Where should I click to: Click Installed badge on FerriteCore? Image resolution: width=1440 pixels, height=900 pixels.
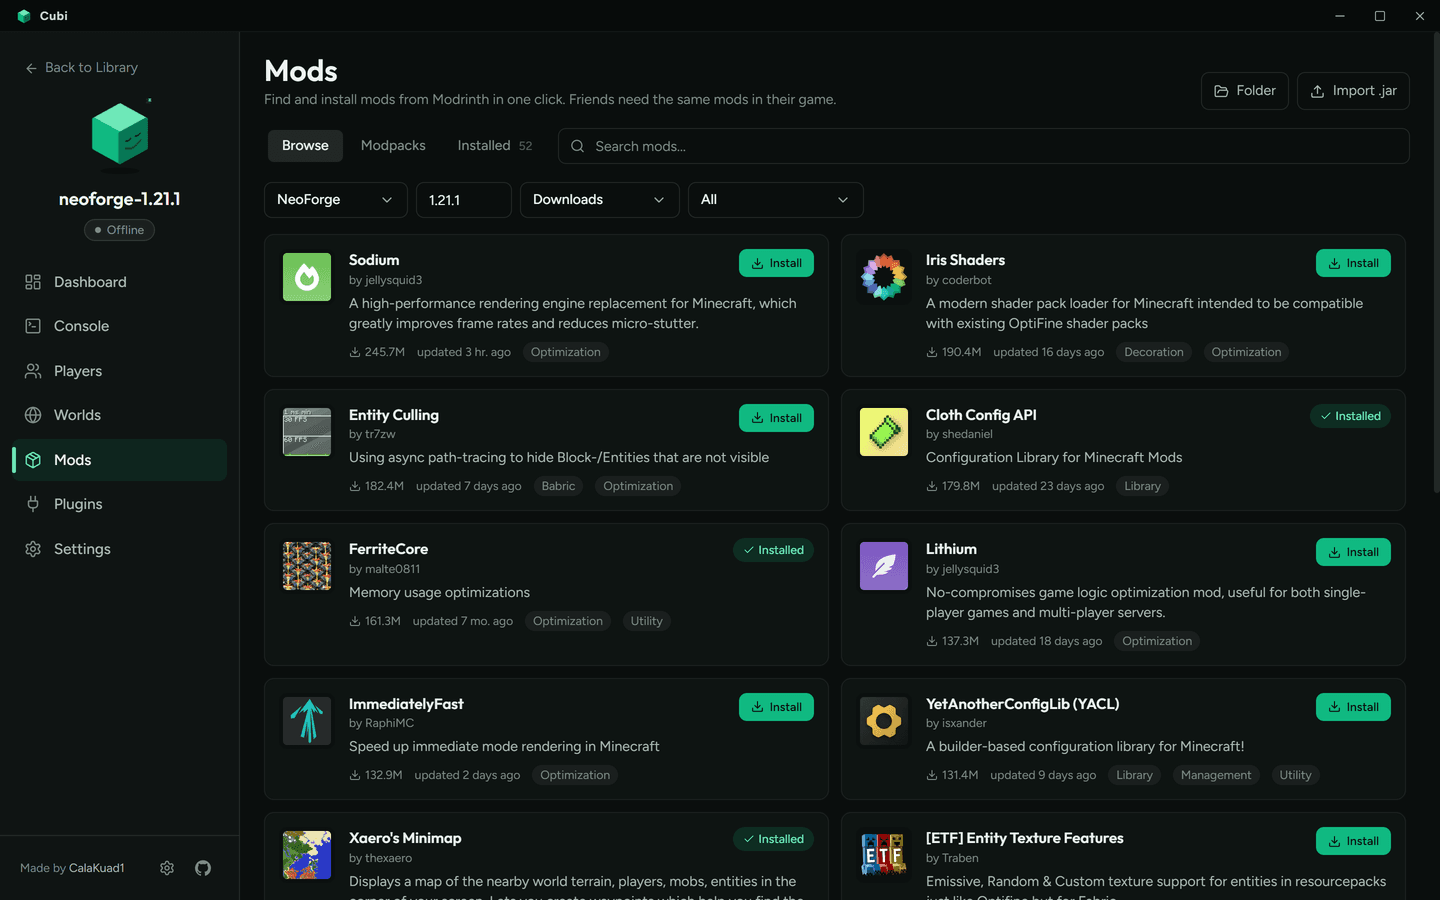(773, 550)
